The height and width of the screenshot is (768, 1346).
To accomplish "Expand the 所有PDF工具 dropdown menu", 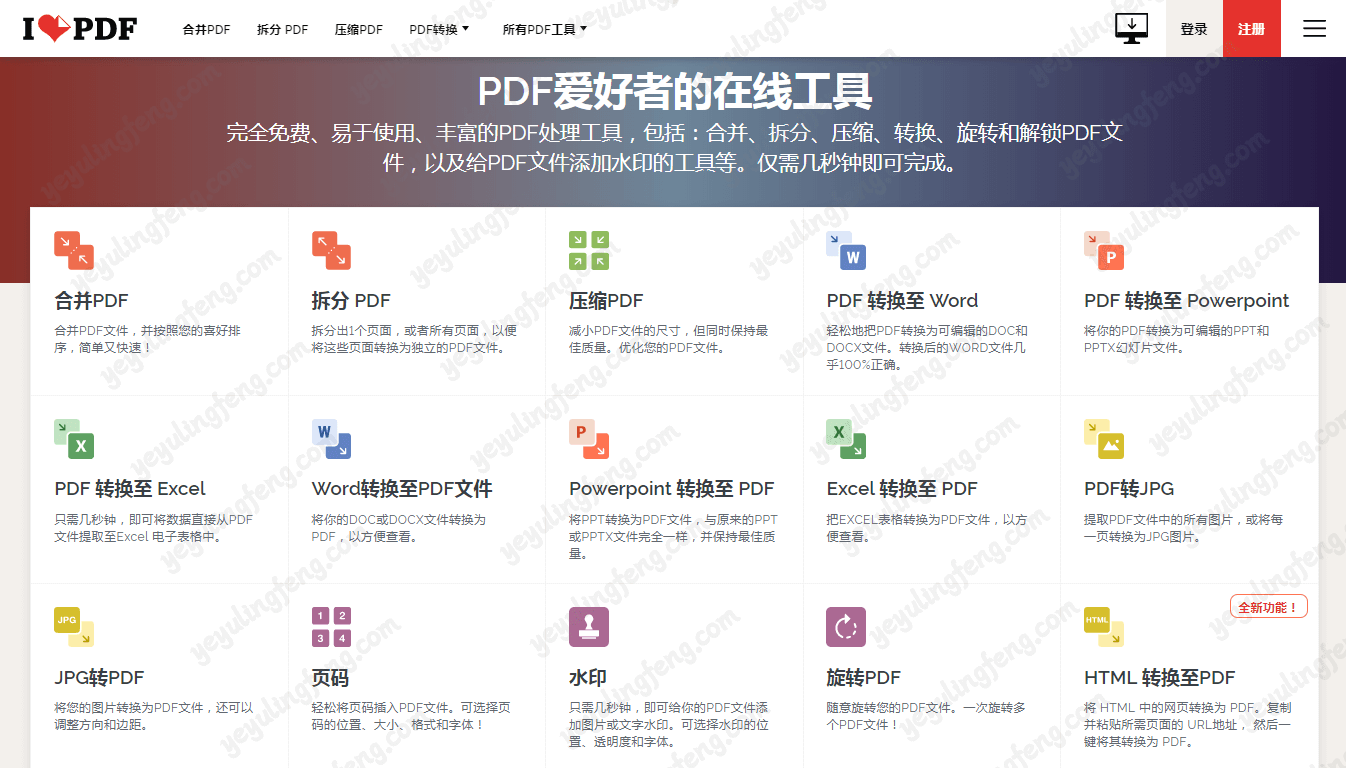I will (x=544, y=29).
